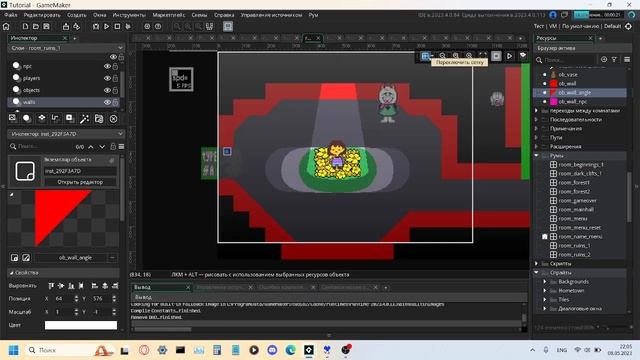Create new layer folder icon
Image resolution: width=640 pixels, height=360 pixels.
99,118
